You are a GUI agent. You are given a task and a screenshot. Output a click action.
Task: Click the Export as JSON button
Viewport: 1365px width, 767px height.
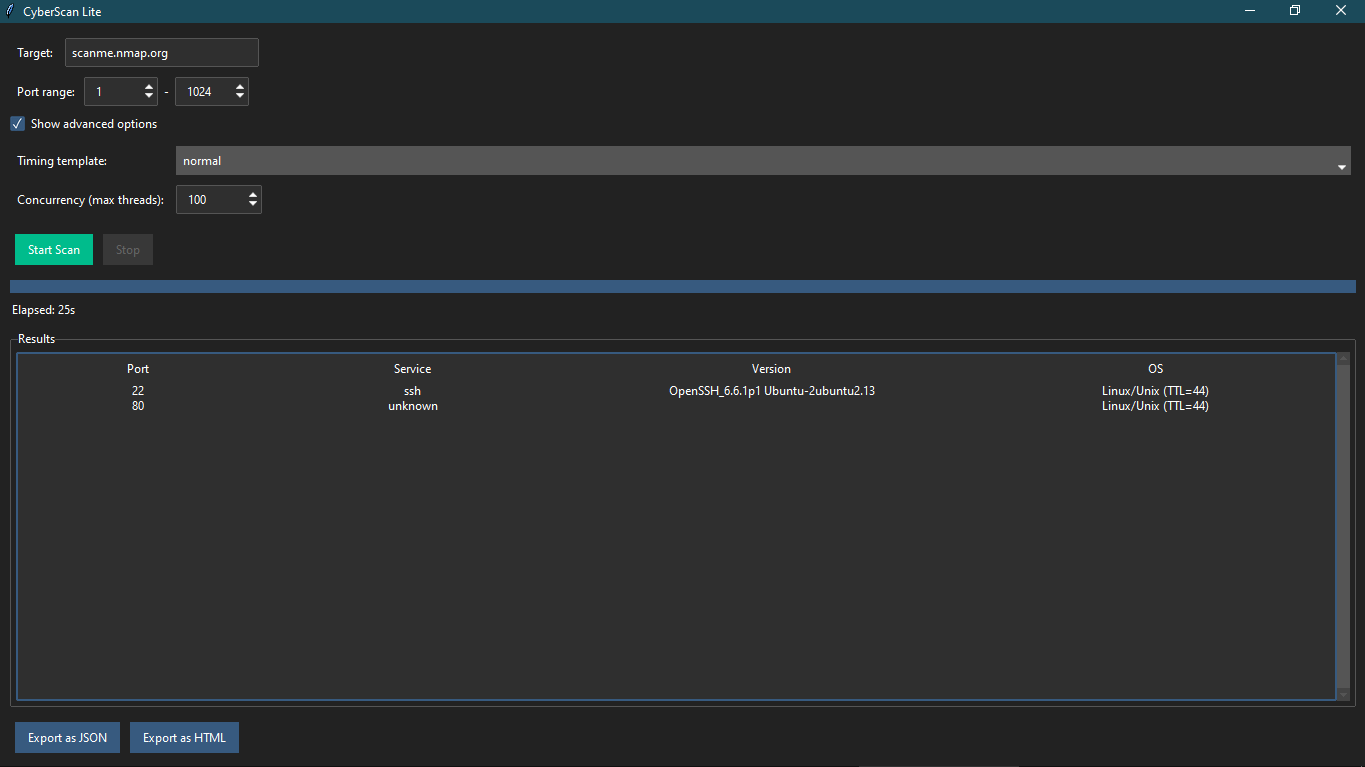click(x=68, y=738)
